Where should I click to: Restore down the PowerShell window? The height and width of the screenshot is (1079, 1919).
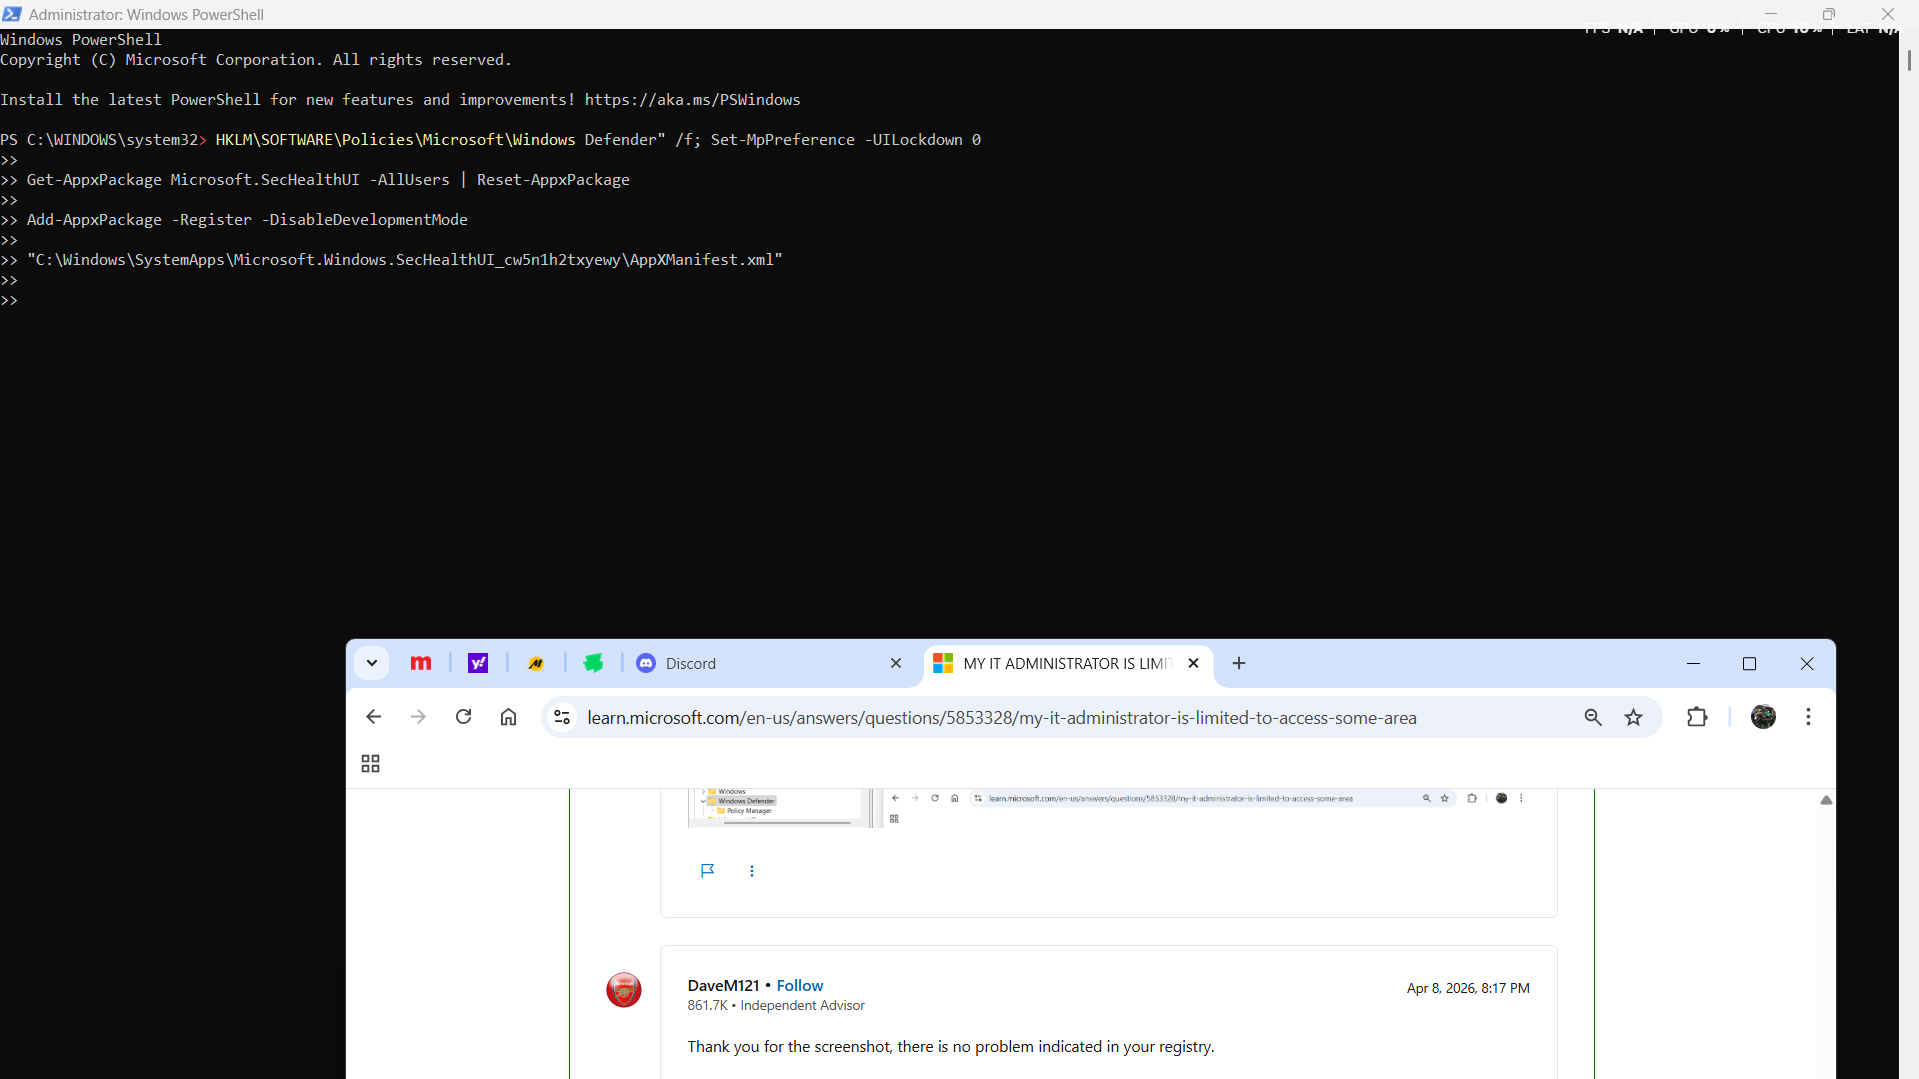point(1829,14)
